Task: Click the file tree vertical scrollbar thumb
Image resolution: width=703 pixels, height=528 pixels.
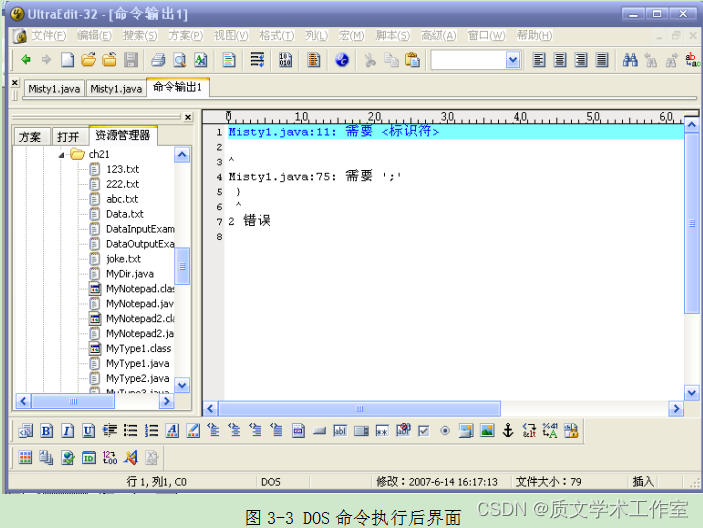Action: pyautogui.click(x=183, y=265)
